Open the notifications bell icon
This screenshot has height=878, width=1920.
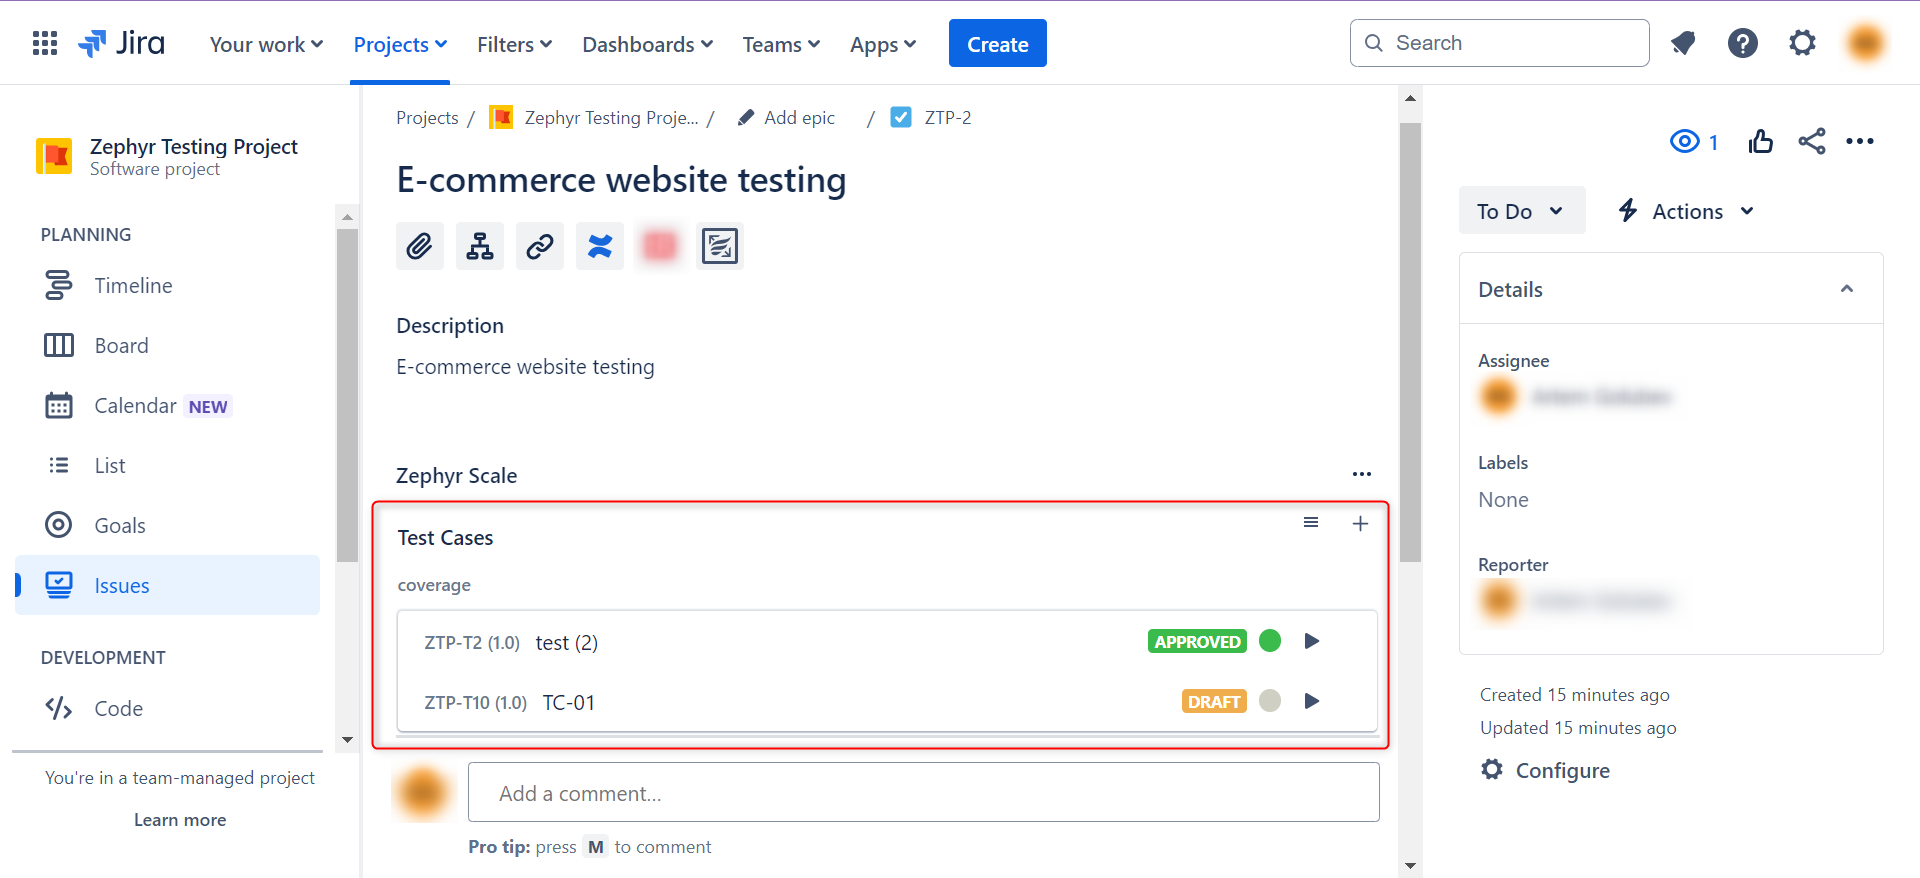click(1683, 43)
